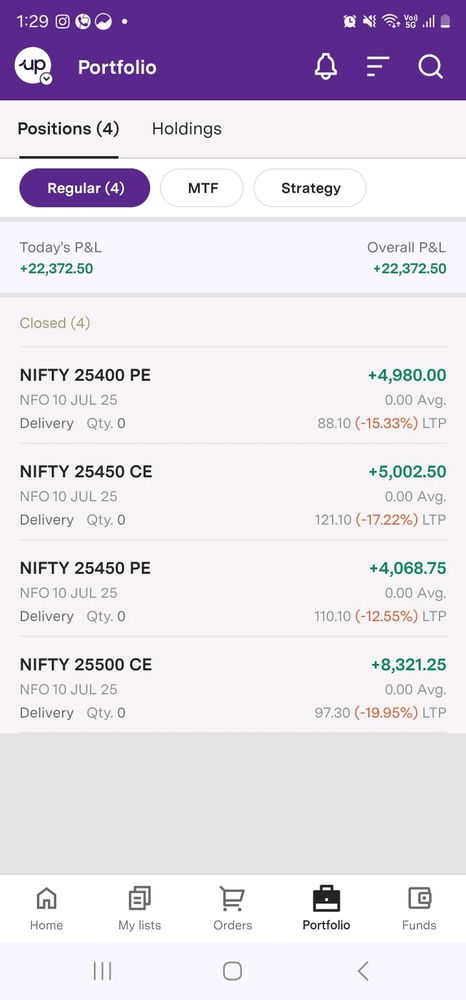Select the Strategy filter chip

coord(310,188)
